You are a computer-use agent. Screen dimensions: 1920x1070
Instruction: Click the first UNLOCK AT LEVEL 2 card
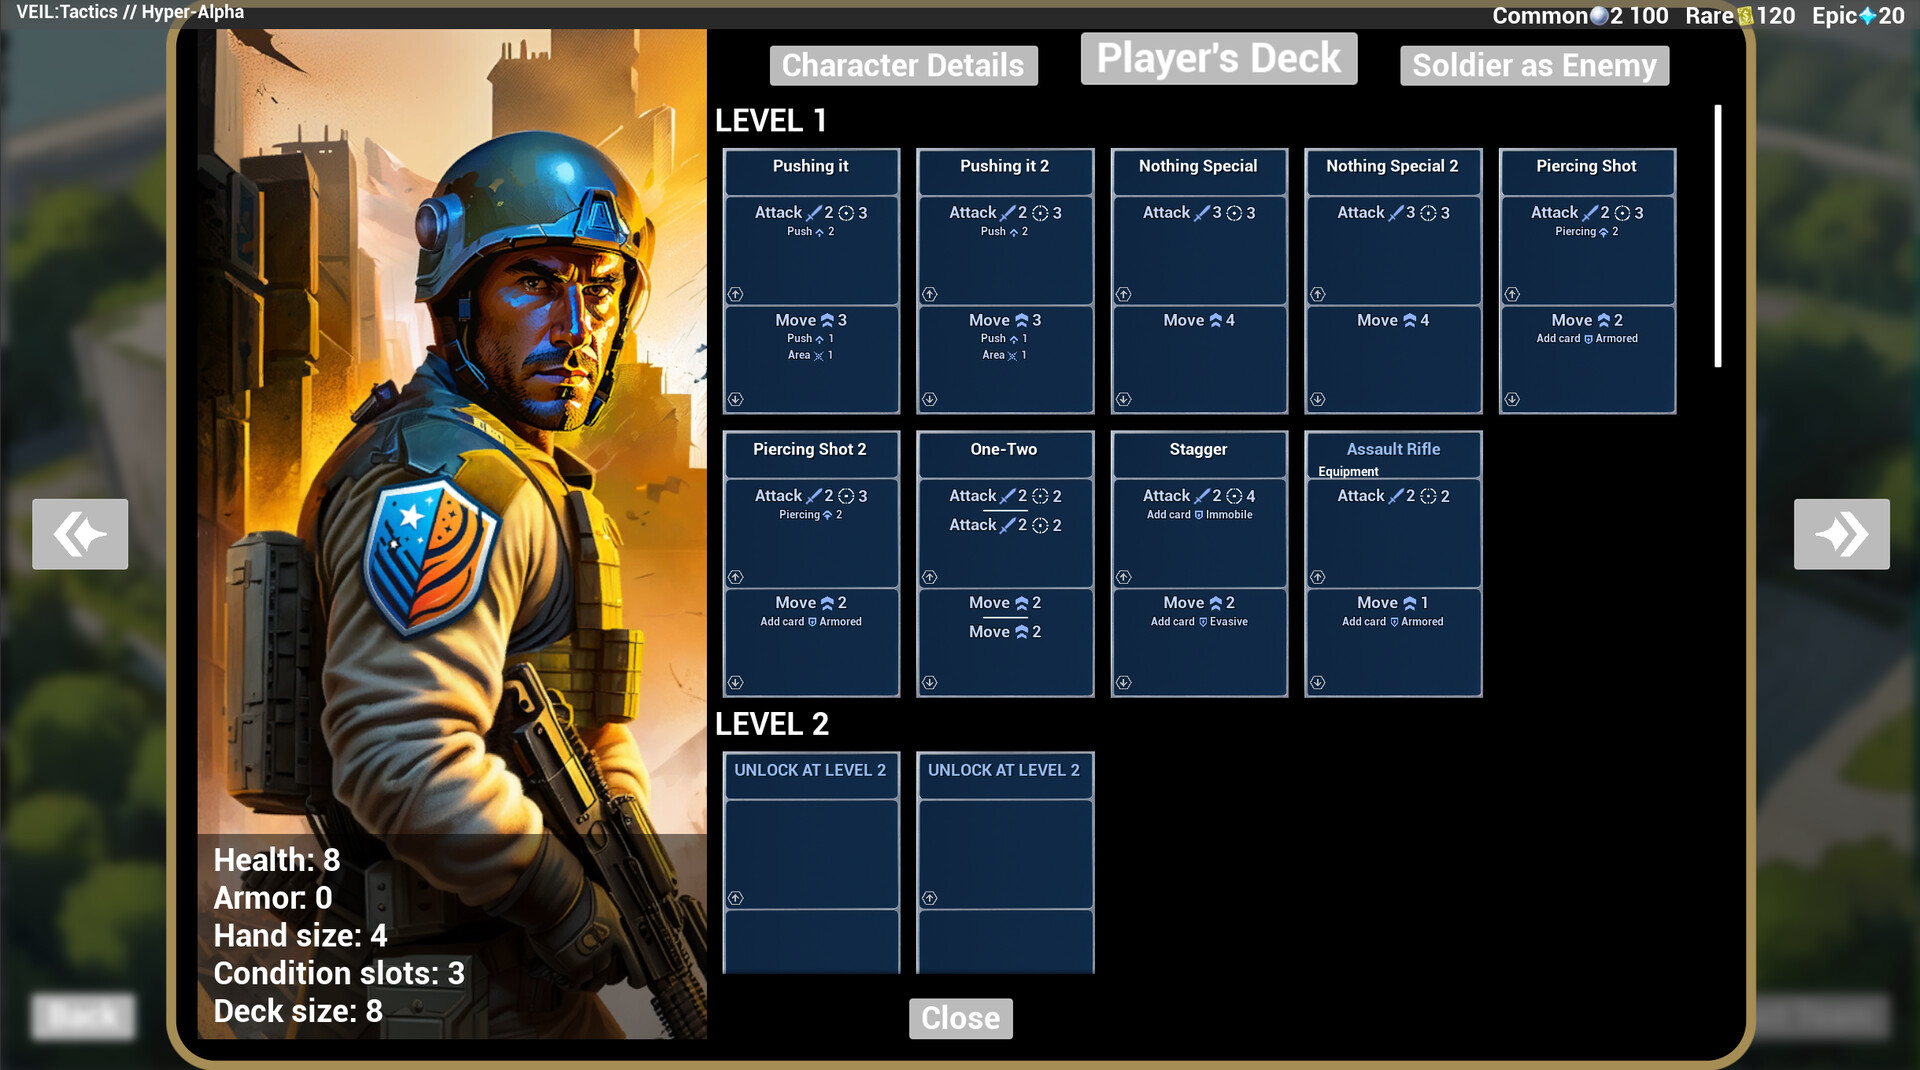(x=811, y=862)
